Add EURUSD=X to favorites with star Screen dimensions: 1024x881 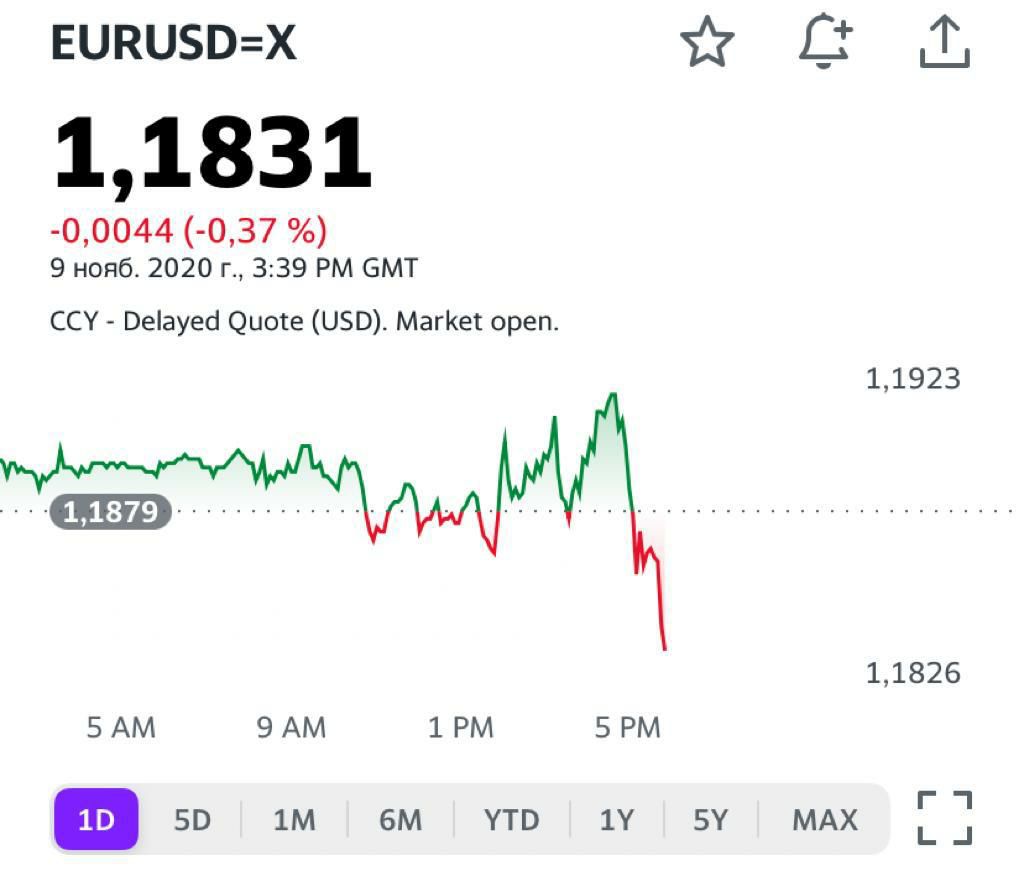pyautogui.click(x=707, y=44)
